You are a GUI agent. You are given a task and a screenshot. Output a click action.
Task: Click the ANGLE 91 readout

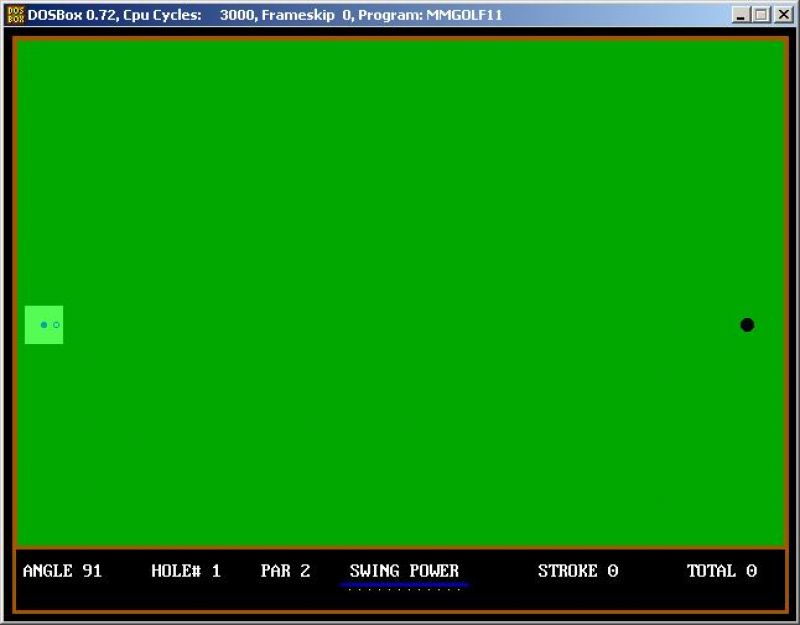(62, 570)
